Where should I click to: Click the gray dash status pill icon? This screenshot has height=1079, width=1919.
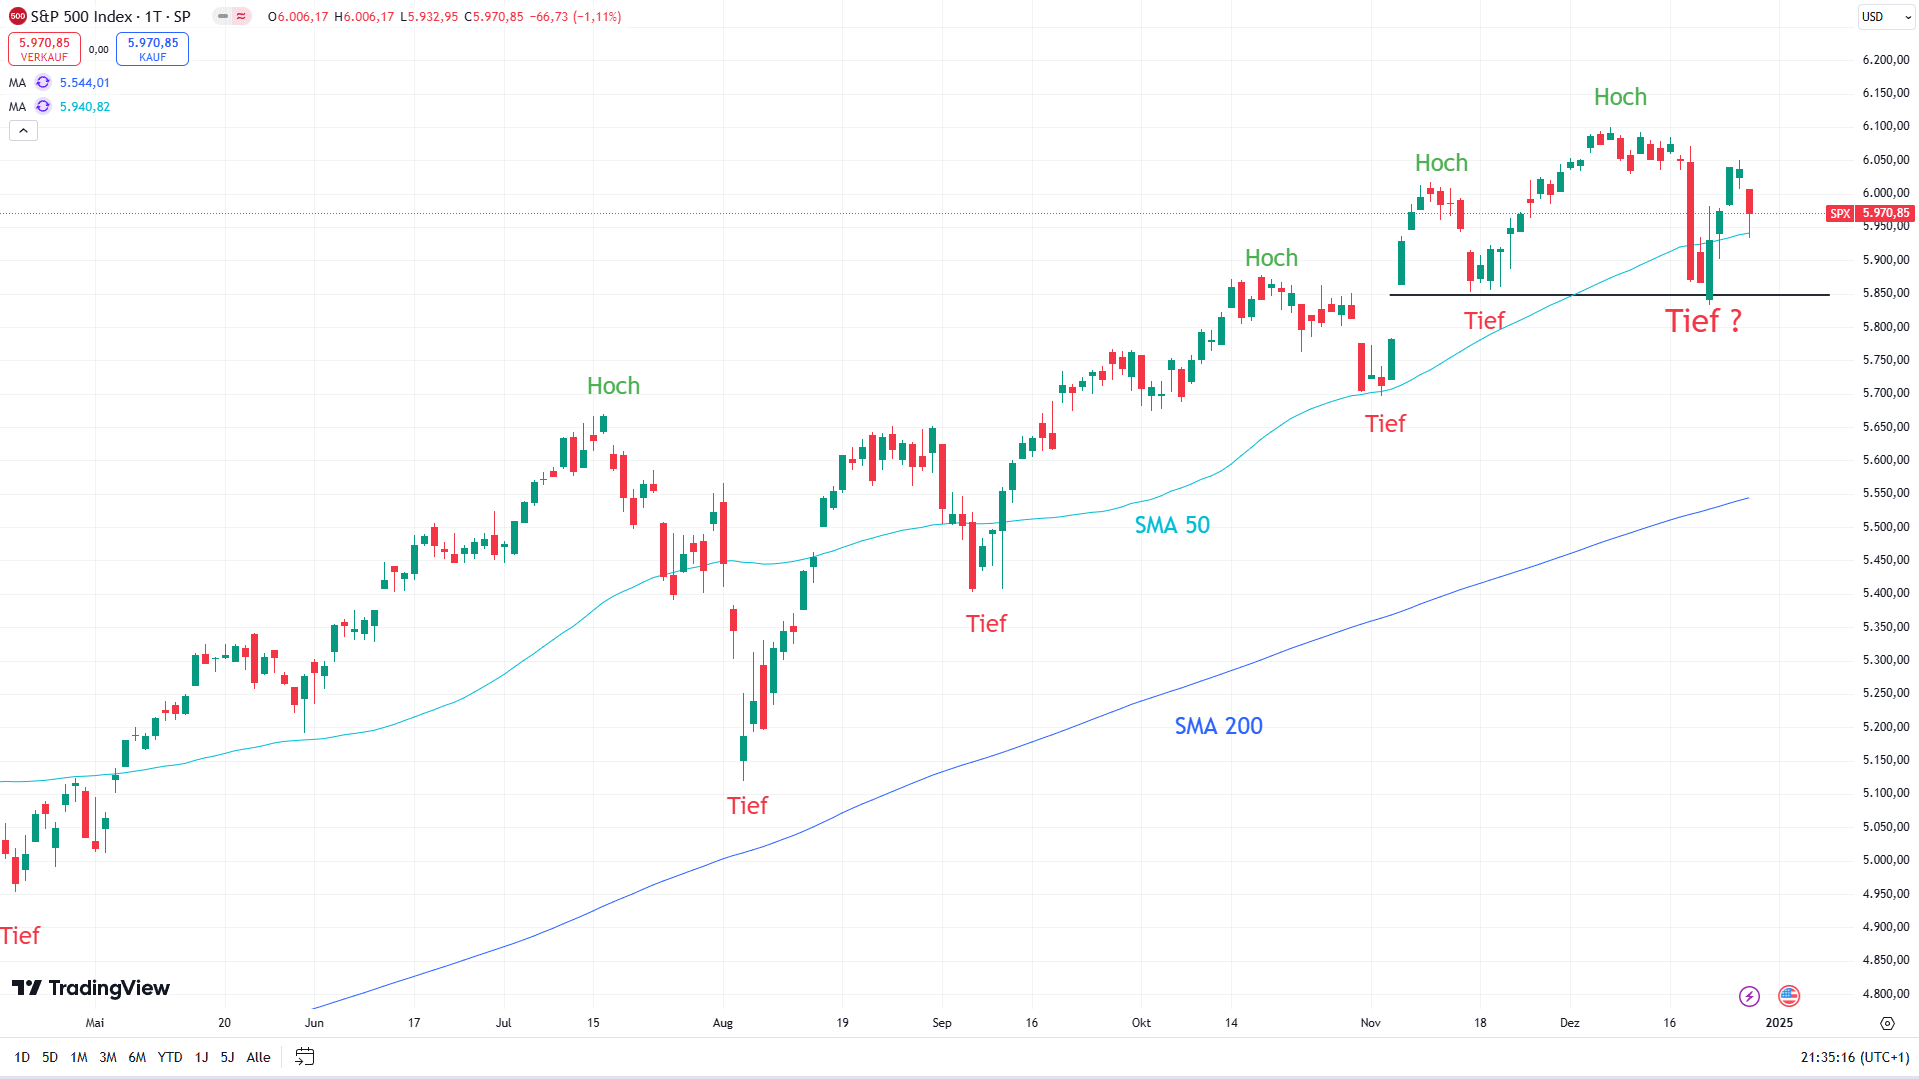pos(222,17)
